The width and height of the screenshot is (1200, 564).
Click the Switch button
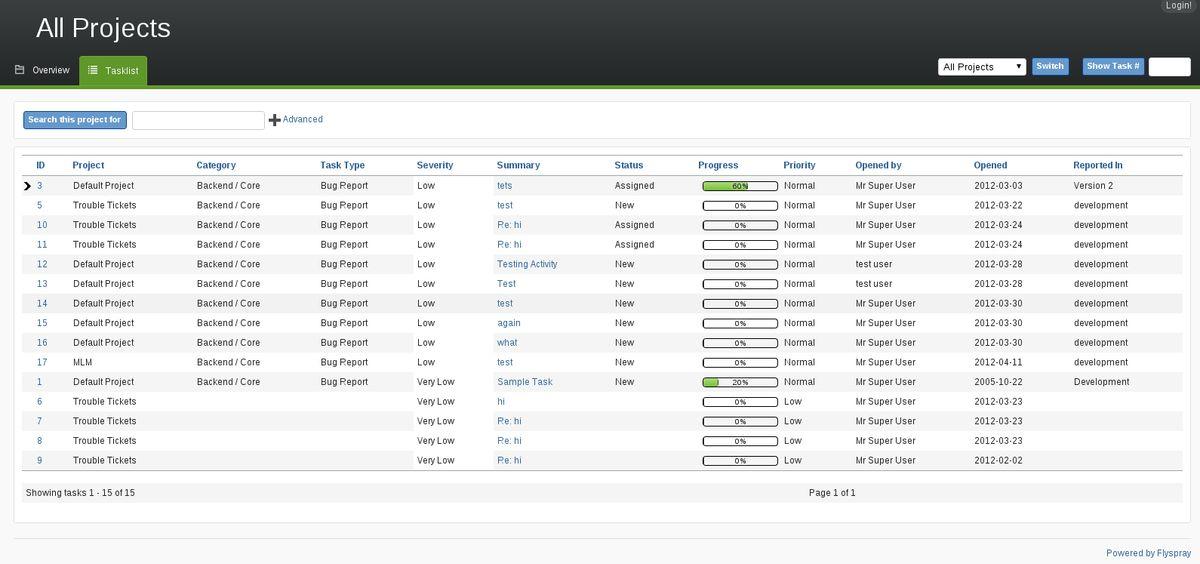point(1050,66)
